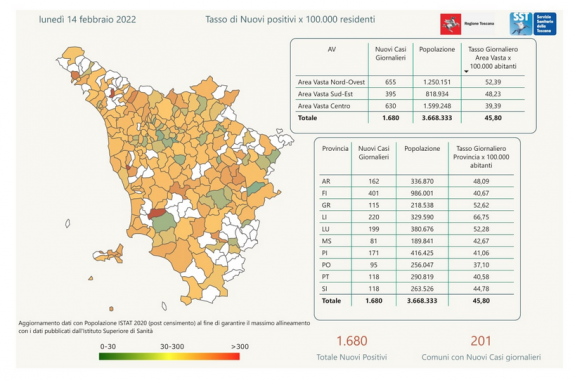Click the large 1.680 Totale Nuovi Positivi card
Screen dimensions: 575x380
pos(352,347)
